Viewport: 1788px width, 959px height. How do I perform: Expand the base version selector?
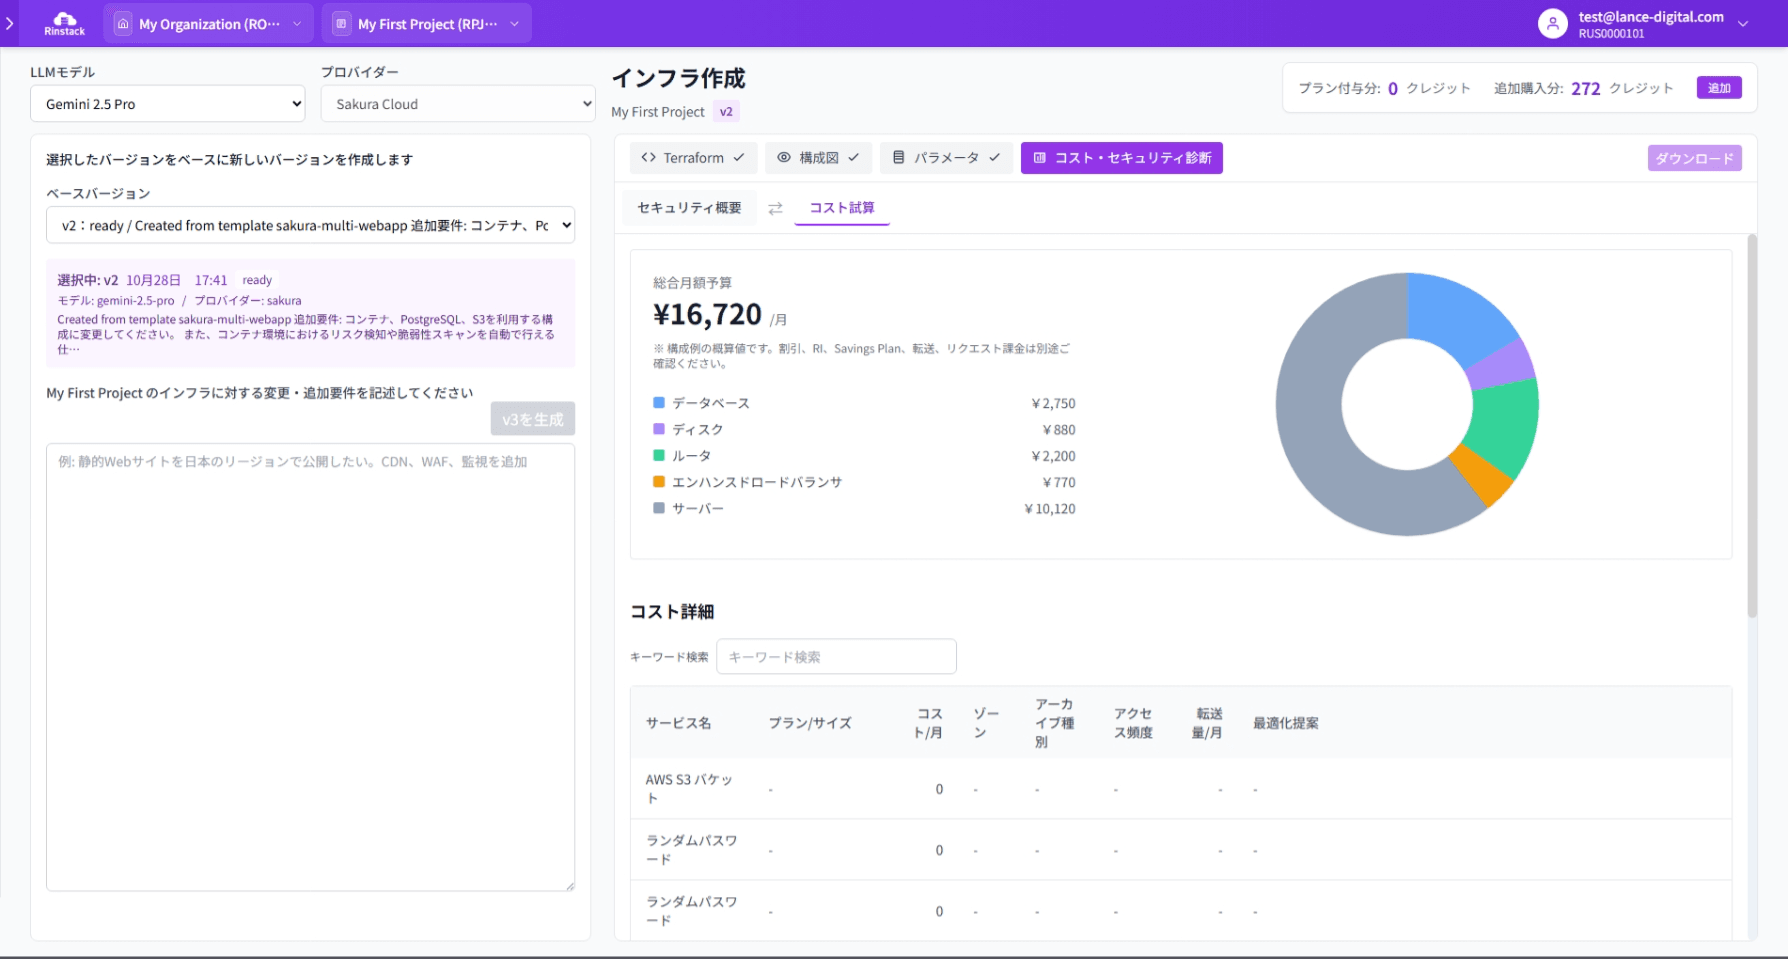[310, 226]
